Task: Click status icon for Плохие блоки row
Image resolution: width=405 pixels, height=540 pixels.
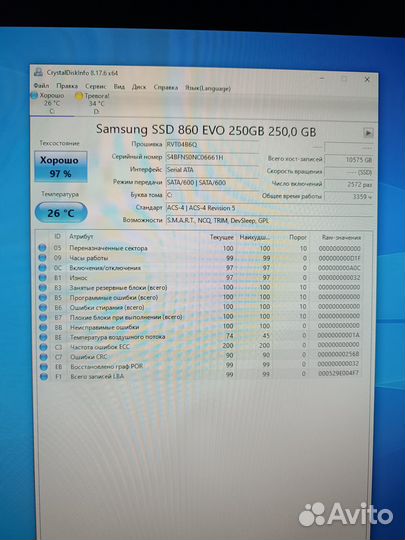Action: [43, 317]
